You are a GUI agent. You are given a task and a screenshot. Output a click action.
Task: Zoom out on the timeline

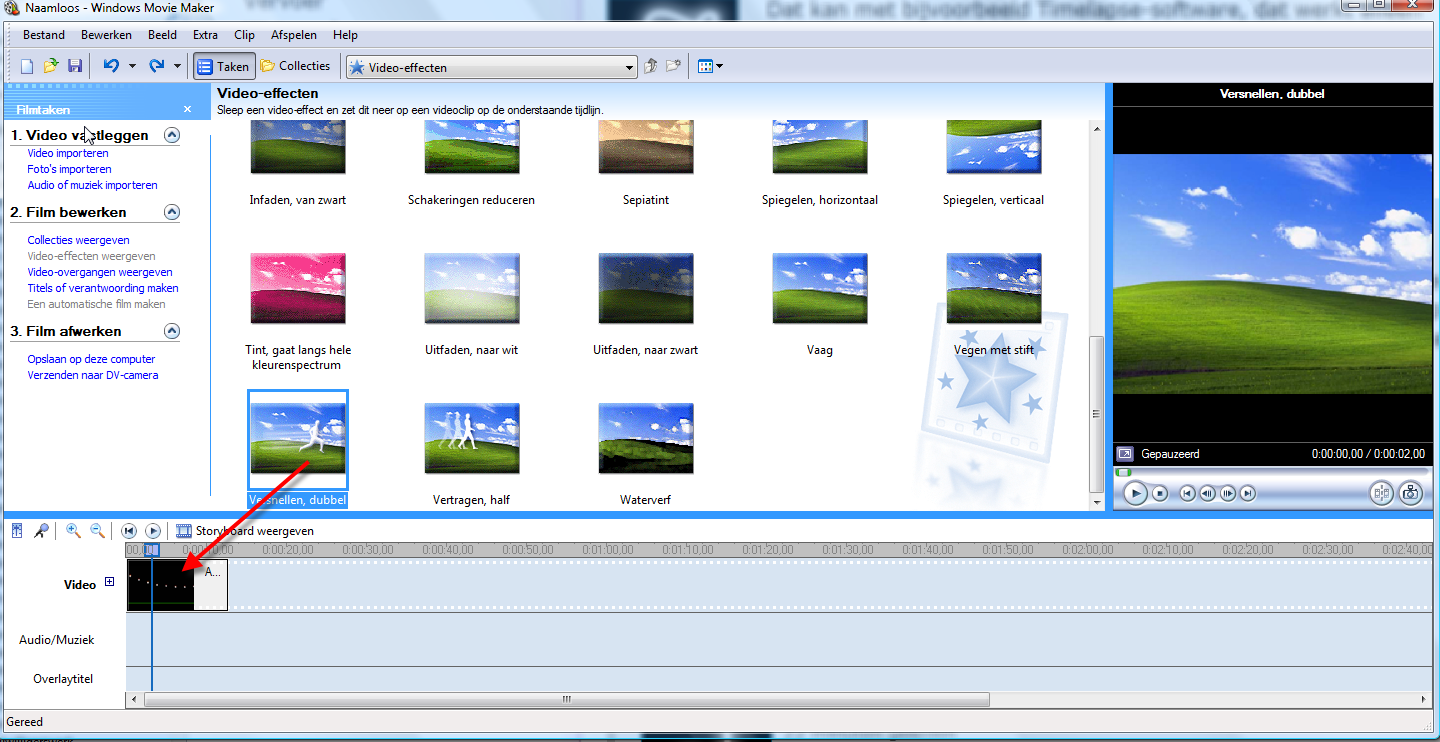pyautogui.click(x=98, y=531)
